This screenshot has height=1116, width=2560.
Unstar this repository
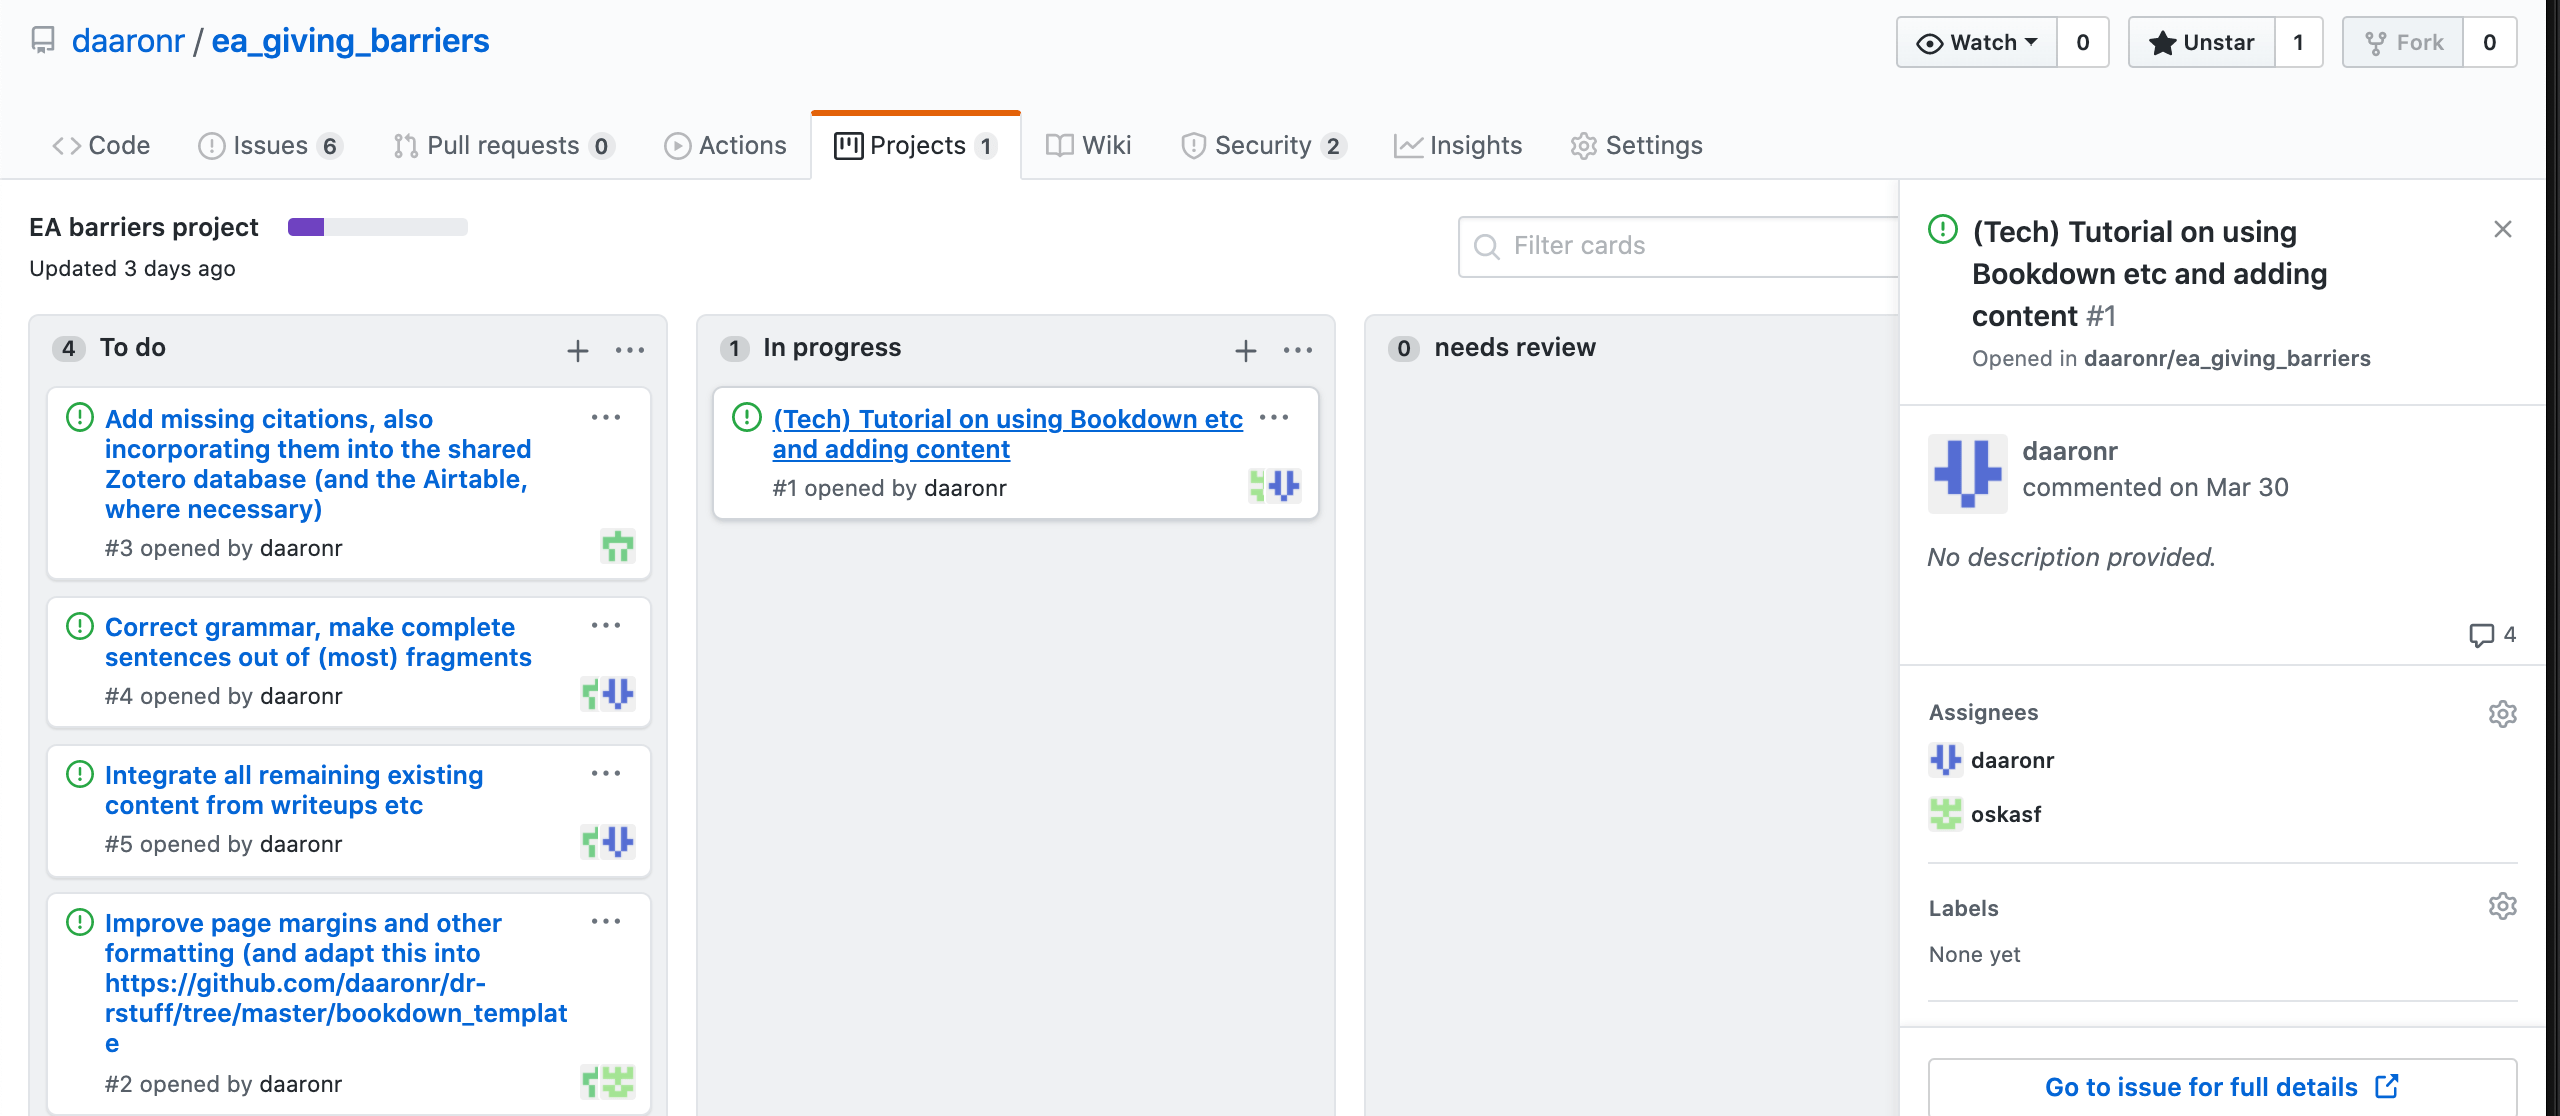[2202, 42]
